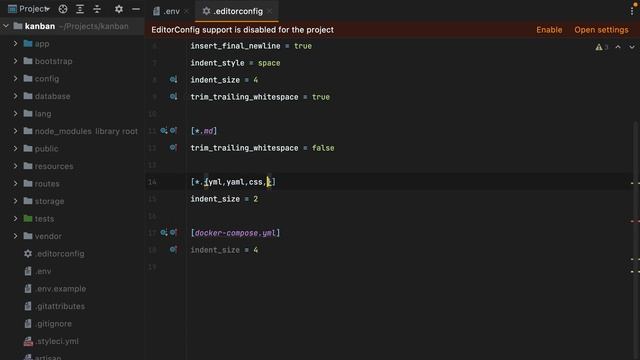Click gutter icon beside trim_trailing_whitespace = true
This screenshot has width=640, height=360.
point(173,97)
